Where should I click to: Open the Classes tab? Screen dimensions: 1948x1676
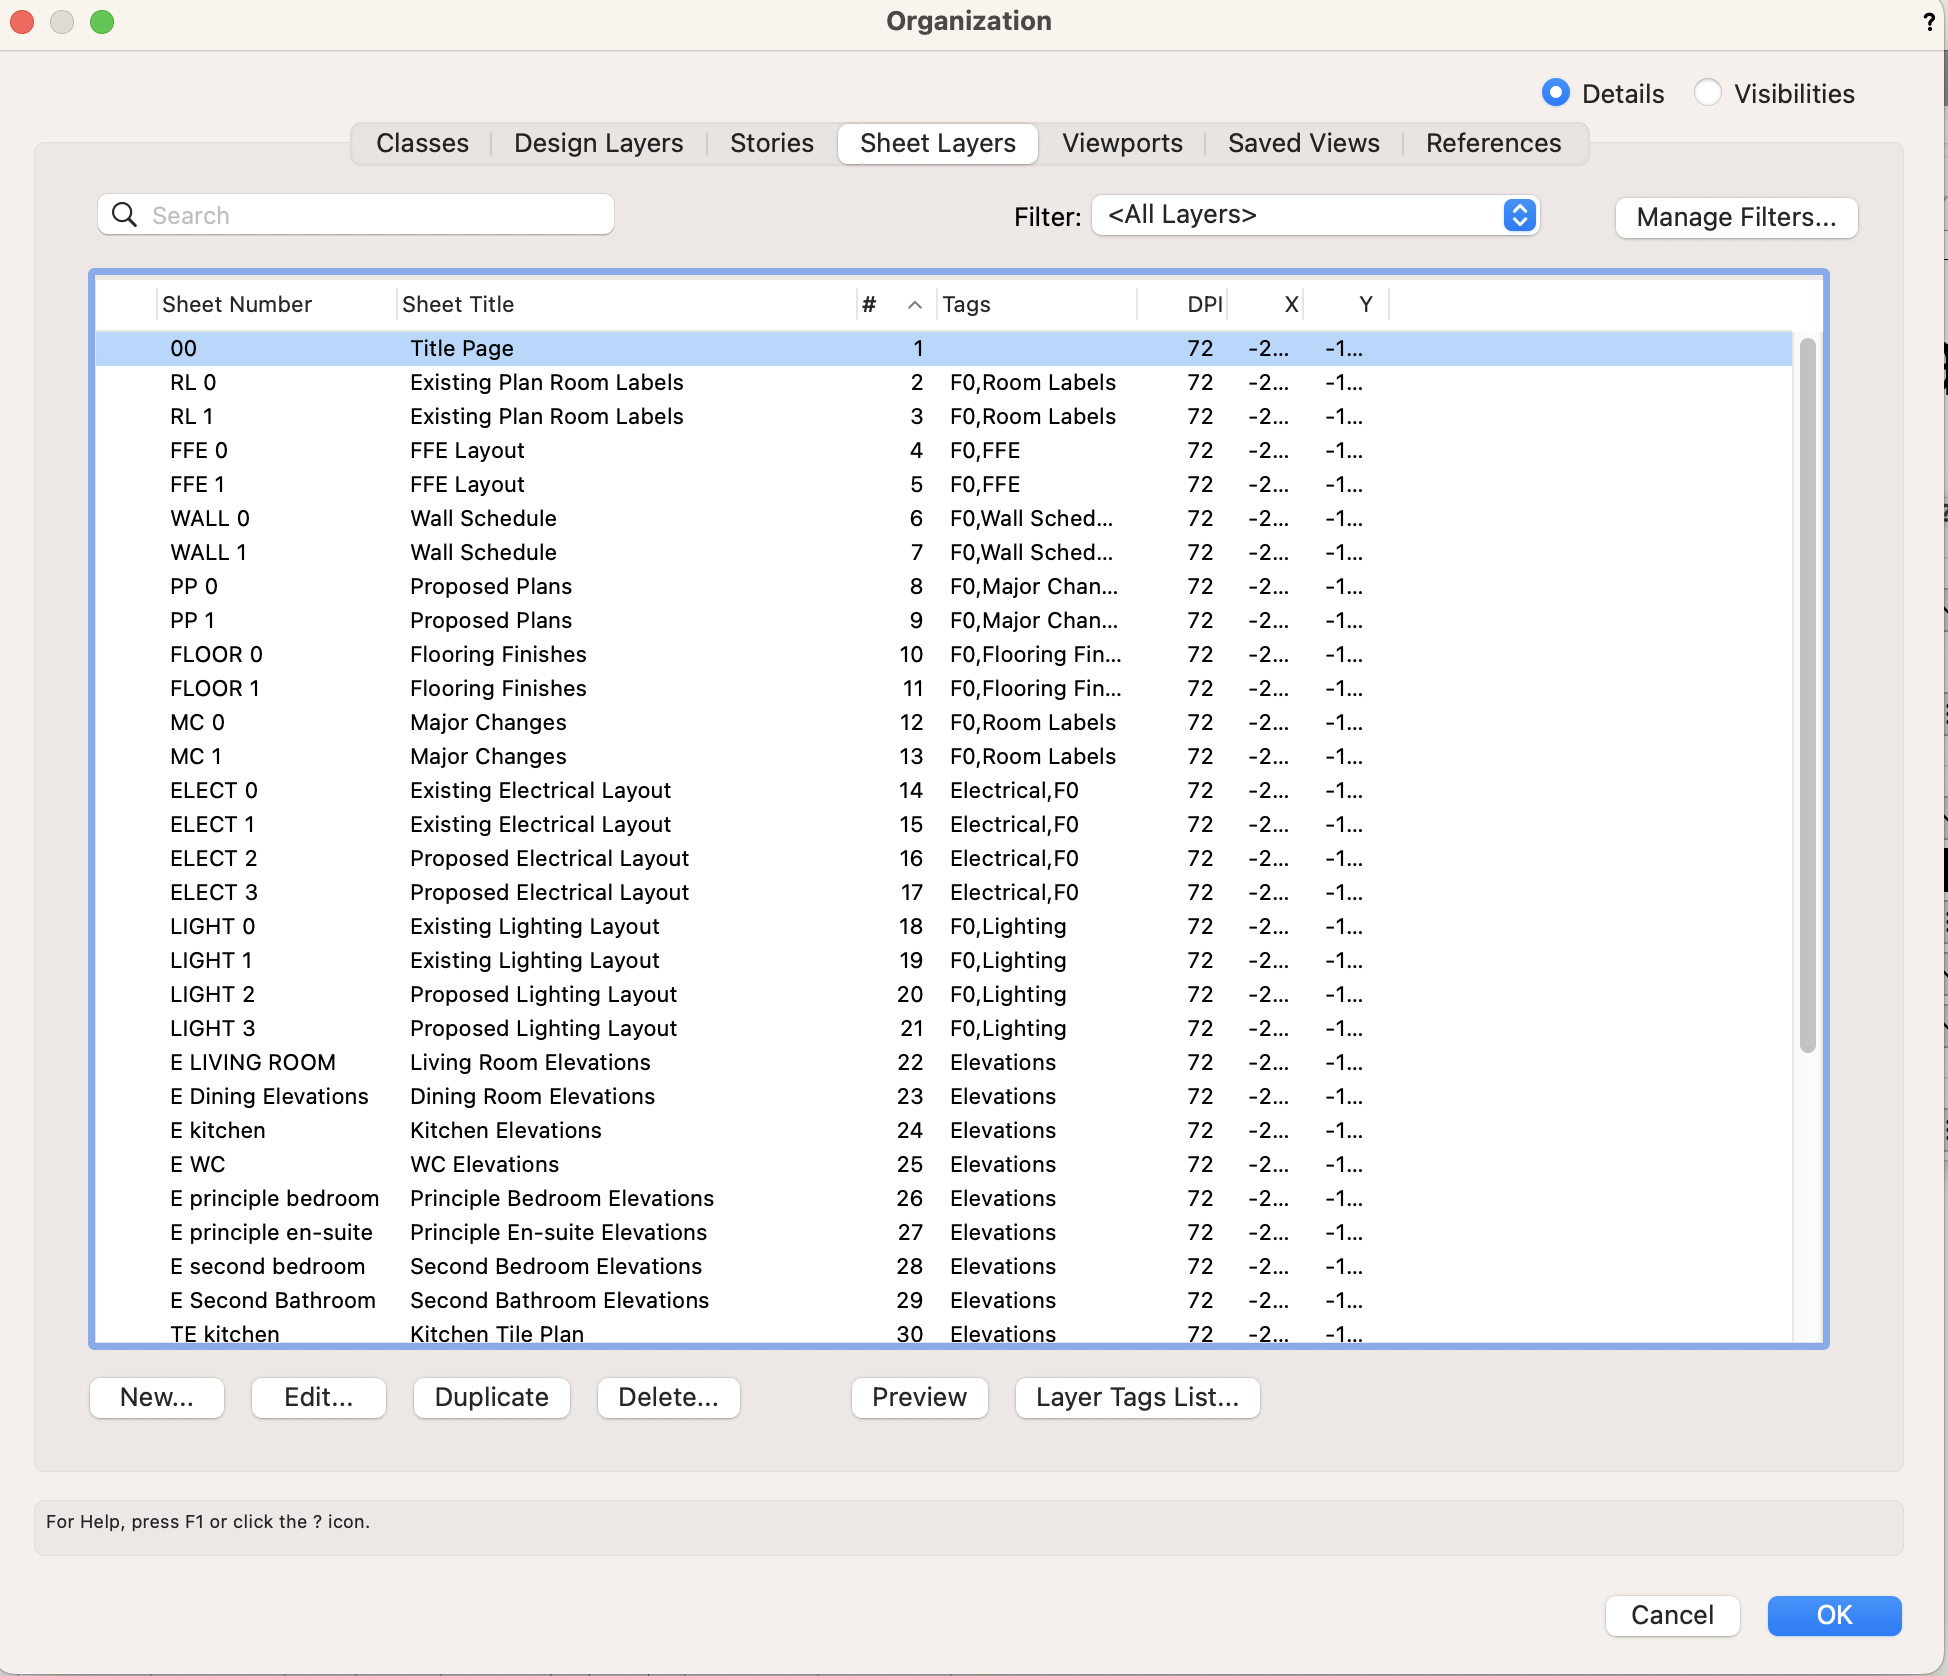point(422,143)
